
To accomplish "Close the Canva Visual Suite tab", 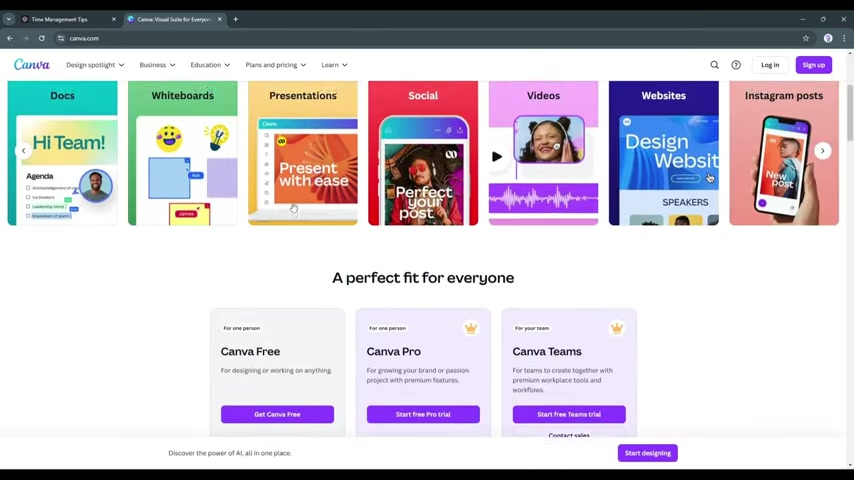I will click(x=219, y=19).
